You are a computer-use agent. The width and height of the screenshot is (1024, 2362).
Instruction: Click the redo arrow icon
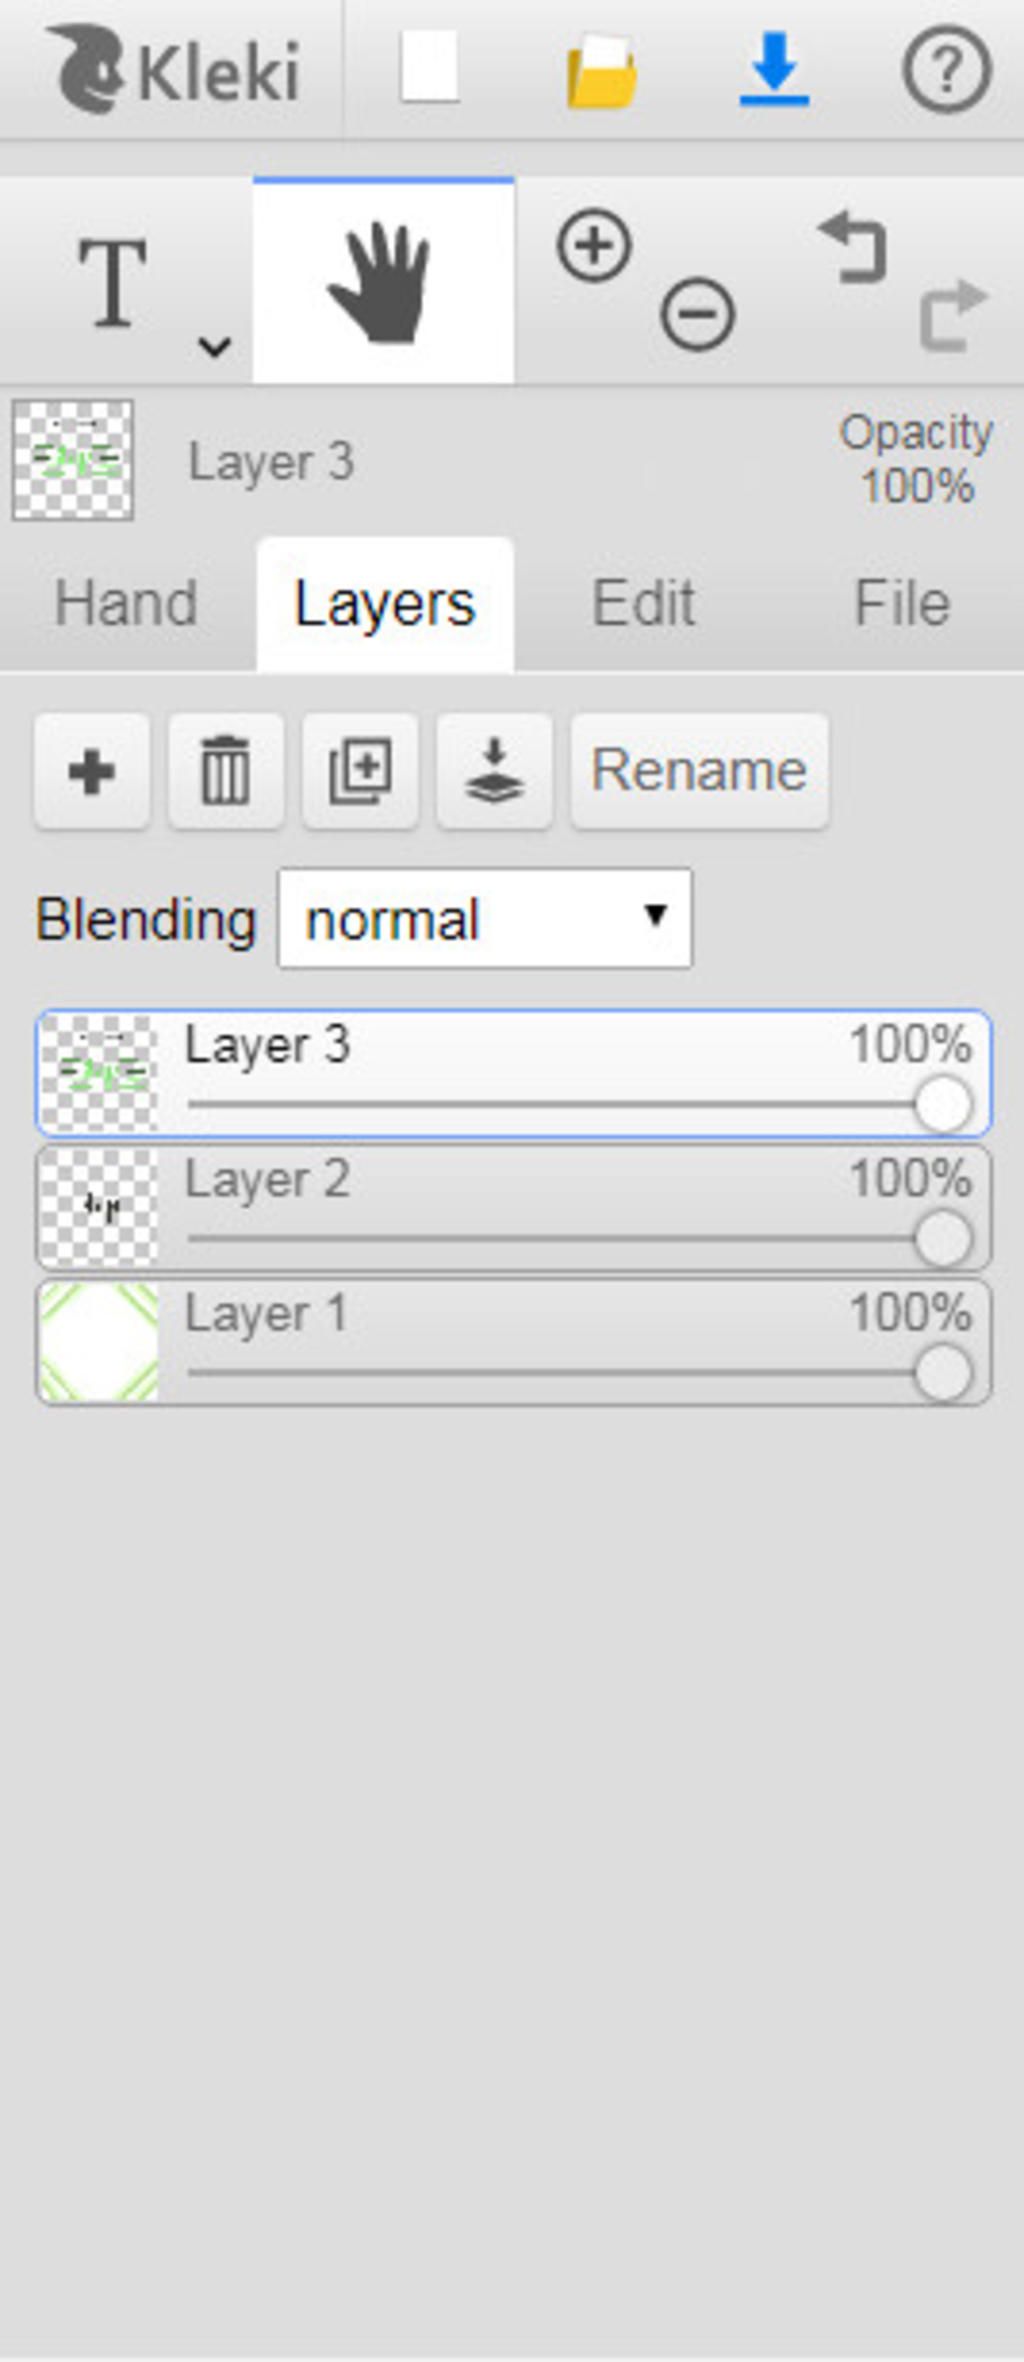click(953, 314)
